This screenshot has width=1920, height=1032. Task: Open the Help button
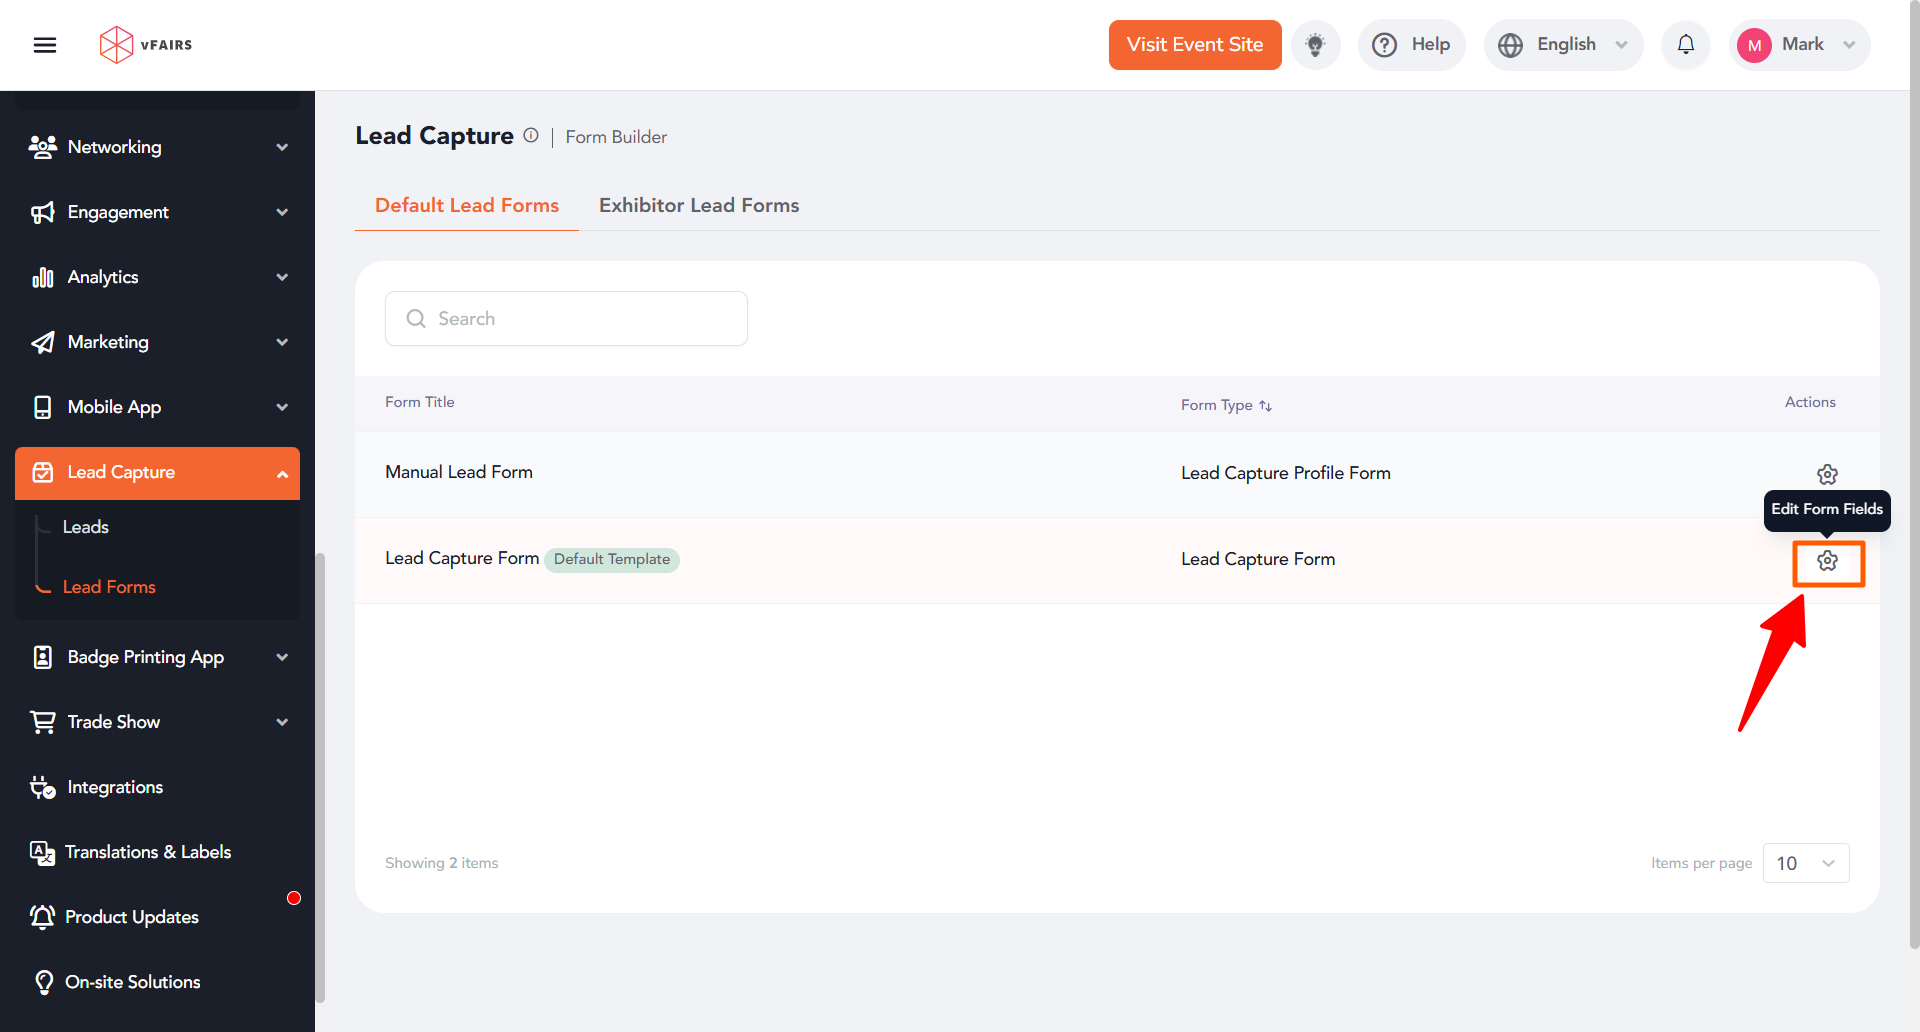[1411, 45]
